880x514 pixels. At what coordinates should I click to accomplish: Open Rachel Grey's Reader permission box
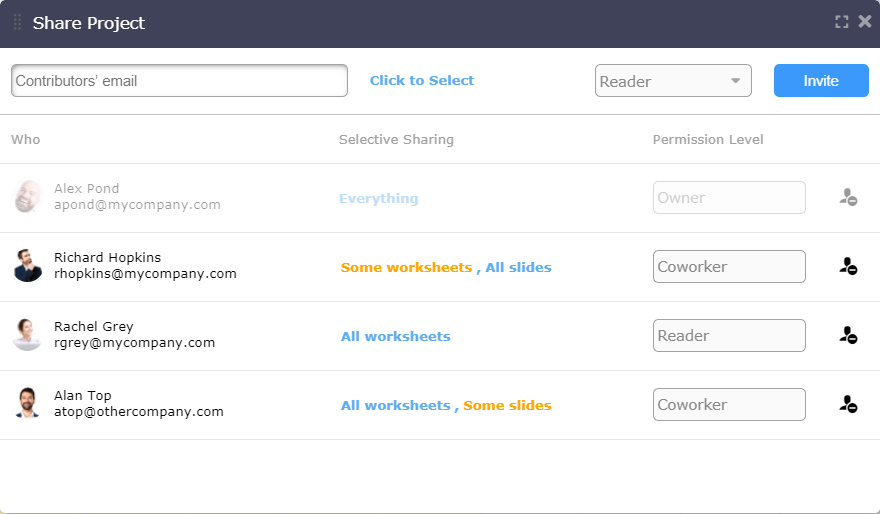[x=729, y=336]
